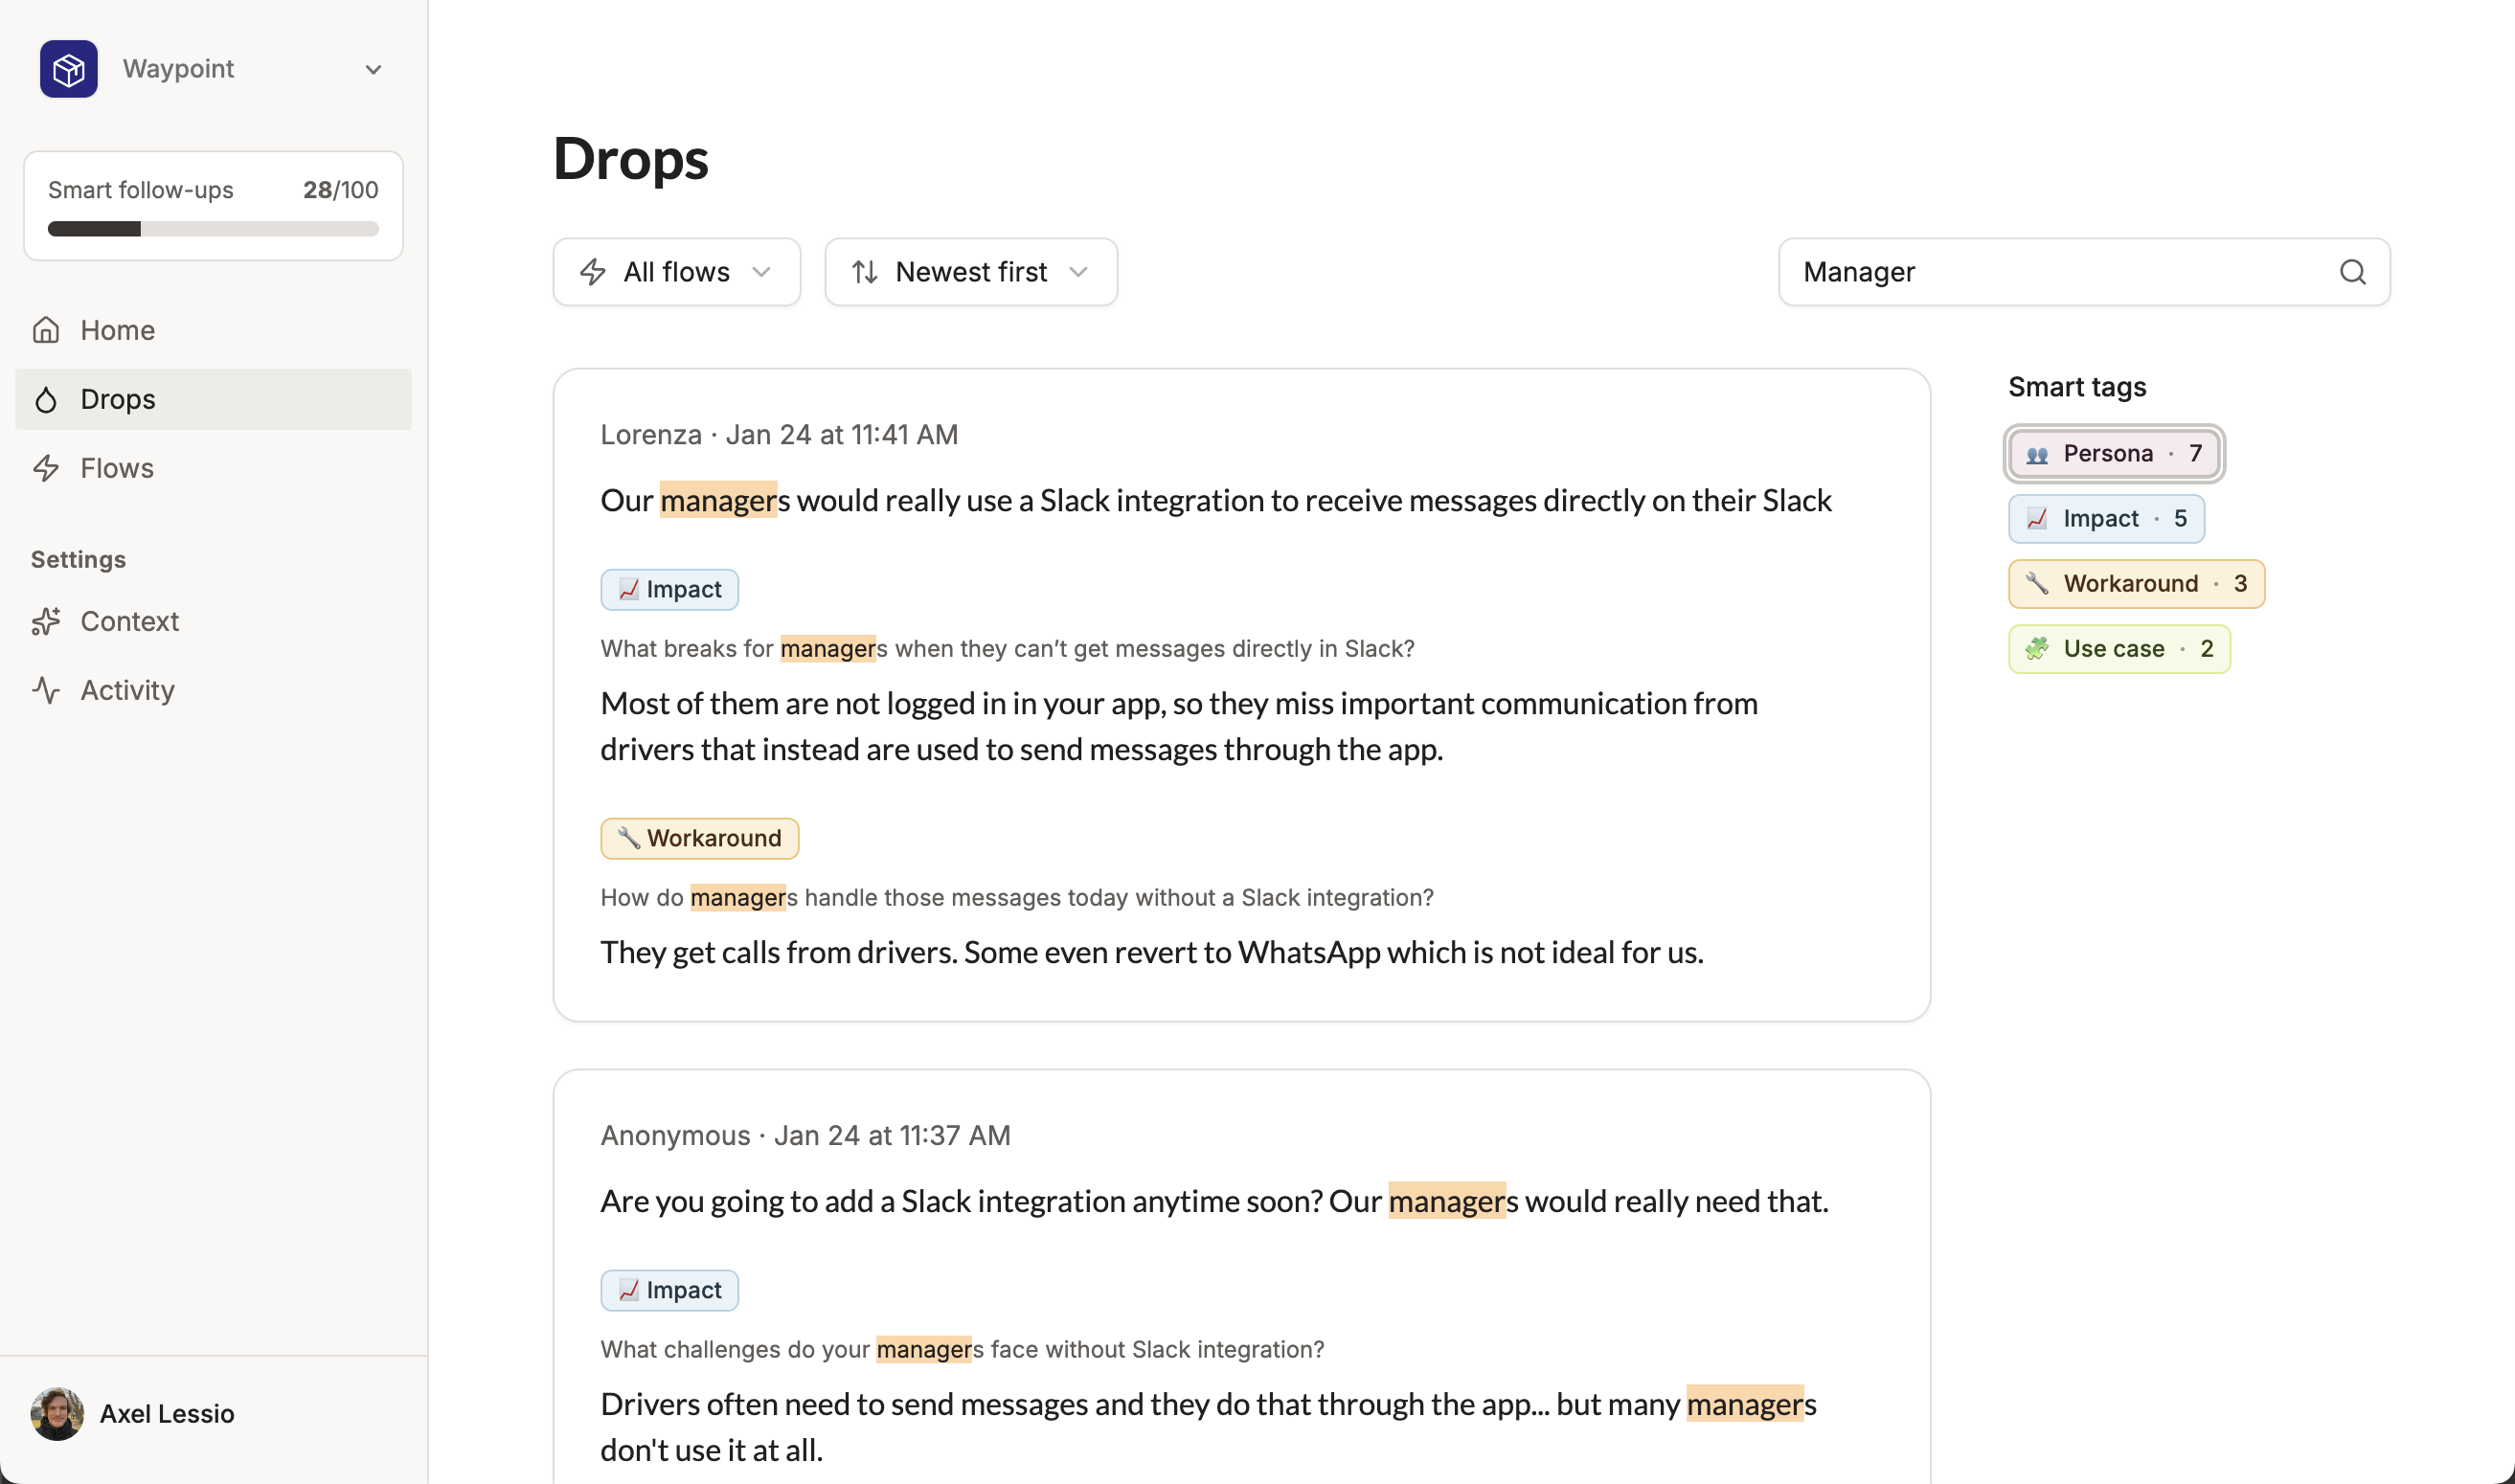2515x1484 pixels.
Task: Open Axel Lessio's profile avatar
Action: pyautogui.click(x=57, y=1413)
